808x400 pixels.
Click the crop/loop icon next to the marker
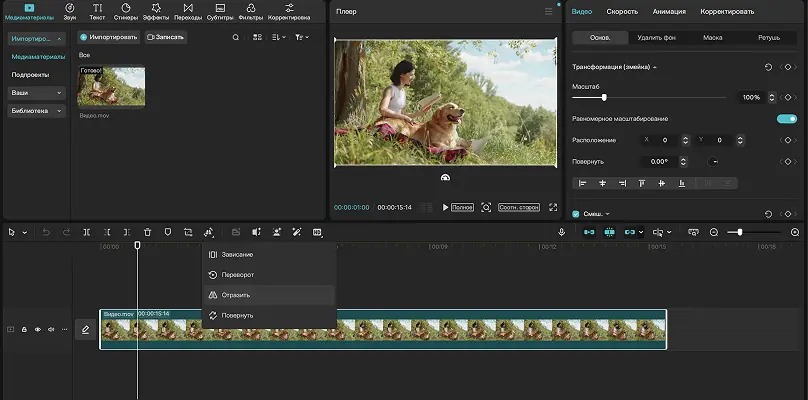click(x=188, y=232)
